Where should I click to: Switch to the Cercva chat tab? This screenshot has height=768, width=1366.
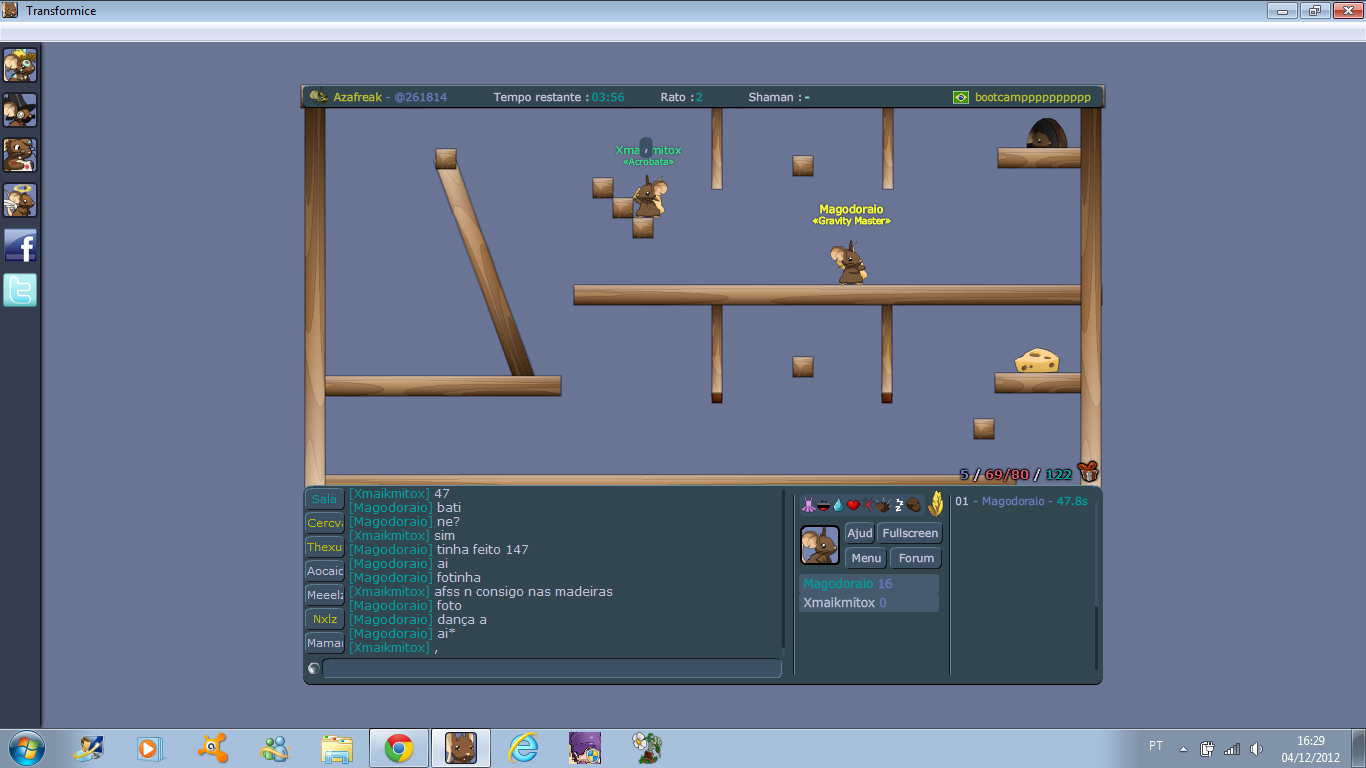pyautogui.click(x=325, y=523)
